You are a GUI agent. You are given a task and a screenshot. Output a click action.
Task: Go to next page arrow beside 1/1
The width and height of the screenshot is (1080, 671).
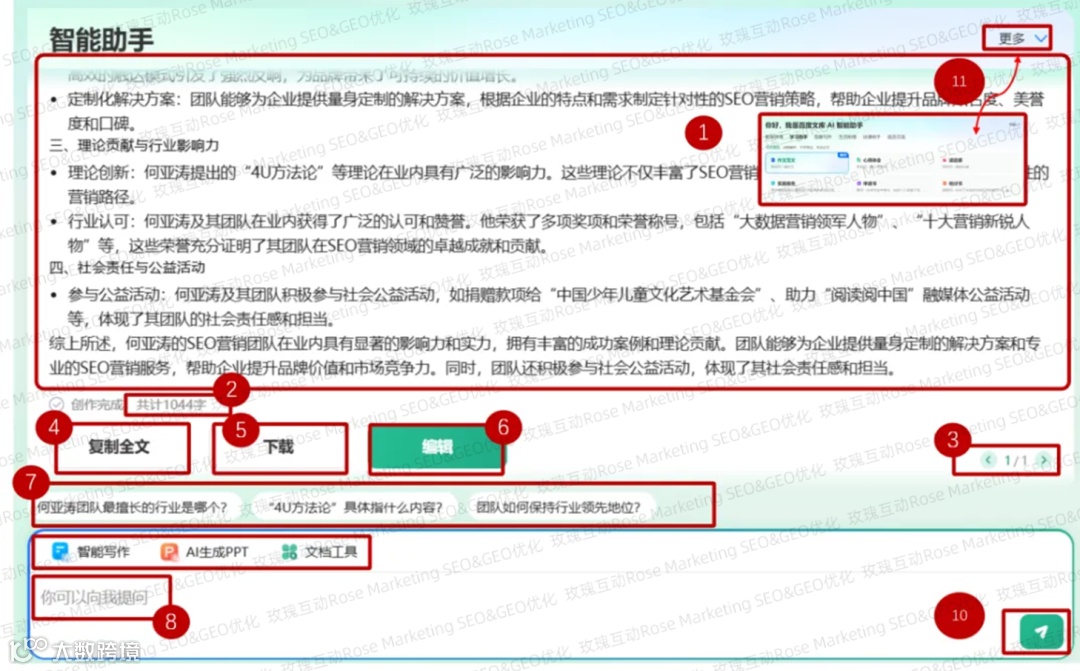pos(1044,460)
